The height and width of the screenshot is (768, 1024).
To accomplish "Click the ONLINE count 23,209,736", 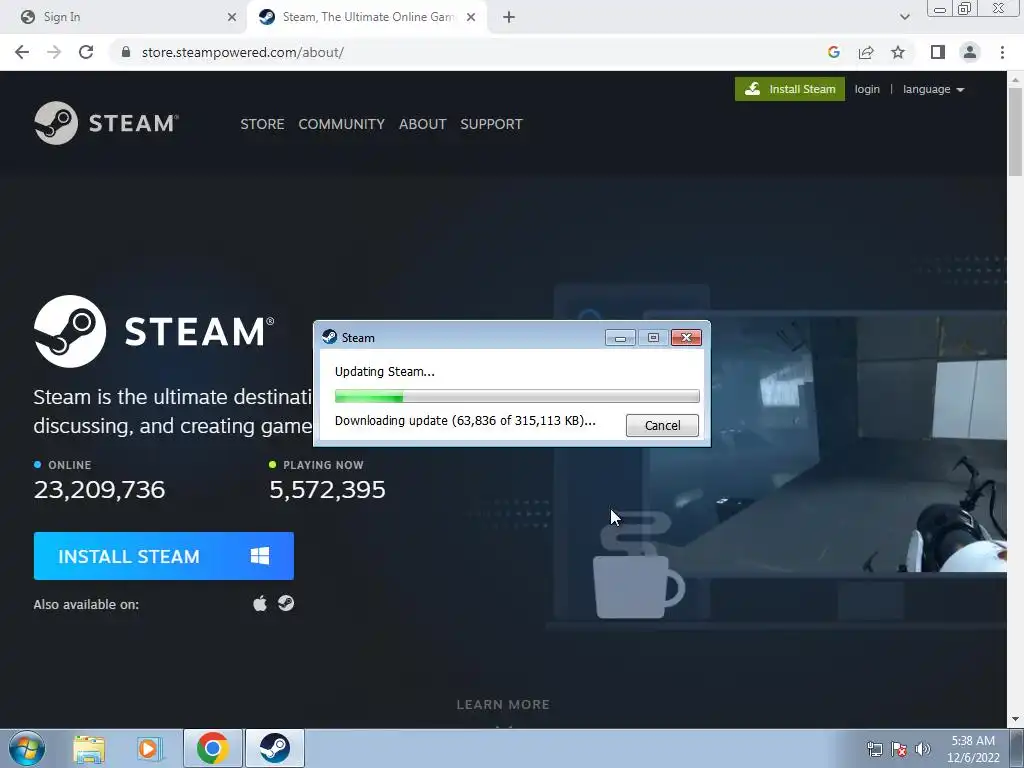I will click(99, 490).
